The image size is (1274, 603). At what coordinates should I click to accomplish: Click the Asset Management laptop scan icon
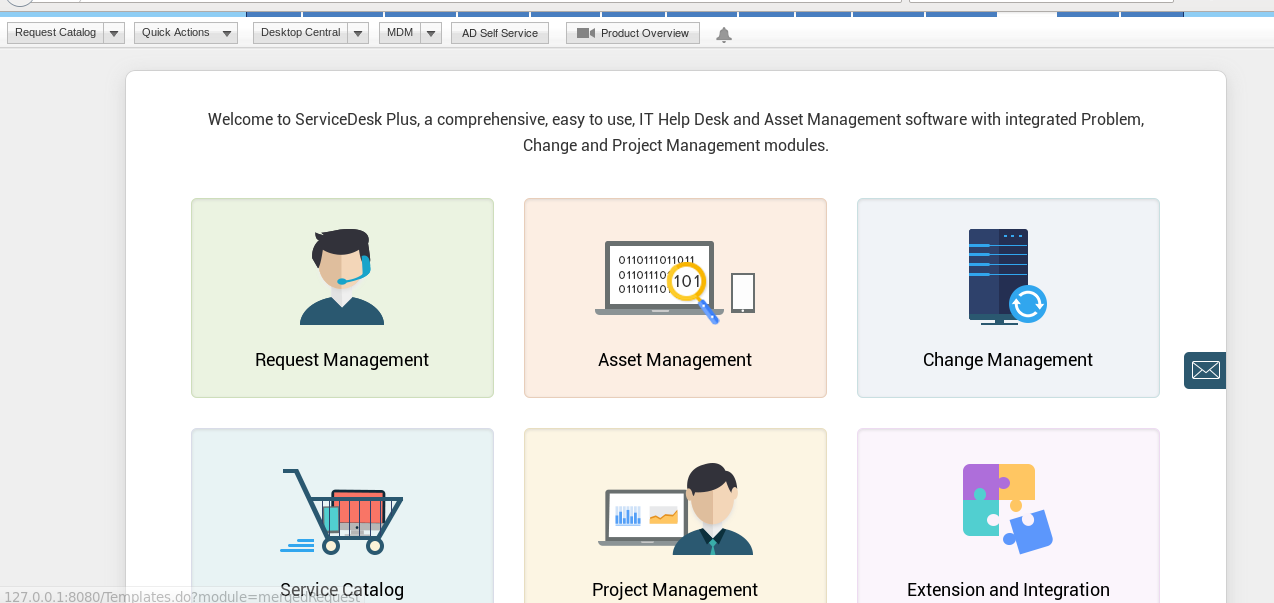(x=675, y=281)
